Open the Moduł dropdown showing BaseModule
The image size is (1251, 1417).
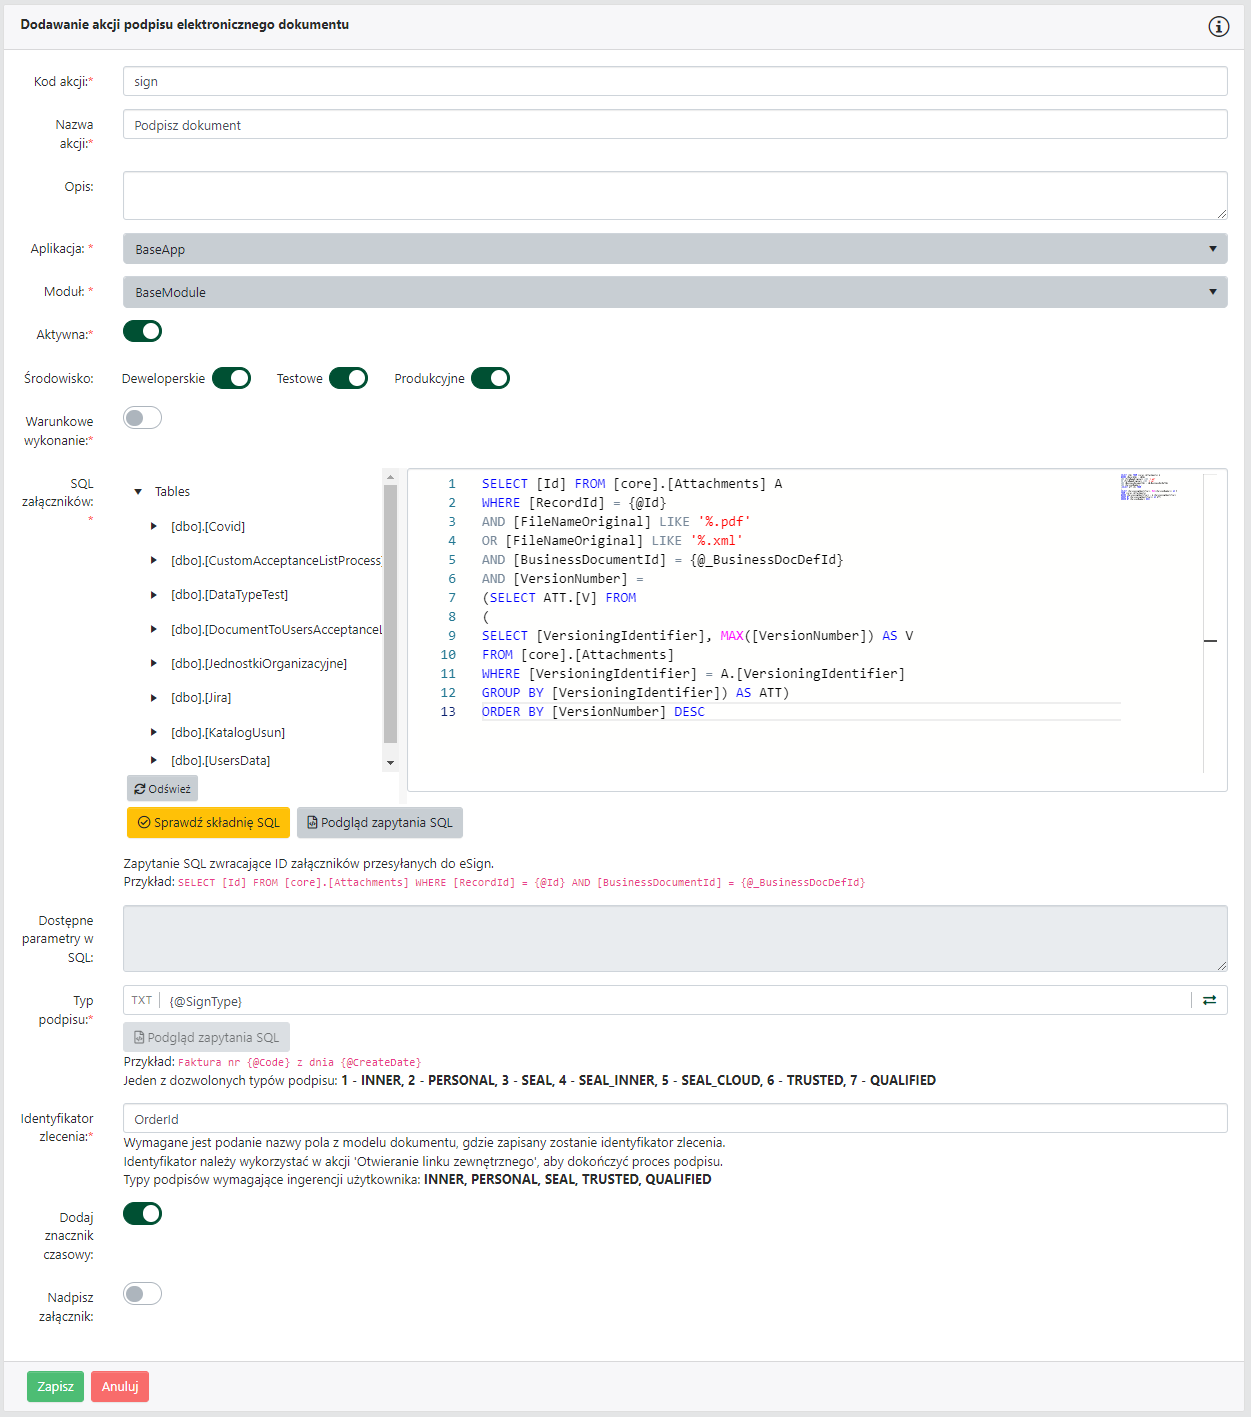click(x=675, y=292)
